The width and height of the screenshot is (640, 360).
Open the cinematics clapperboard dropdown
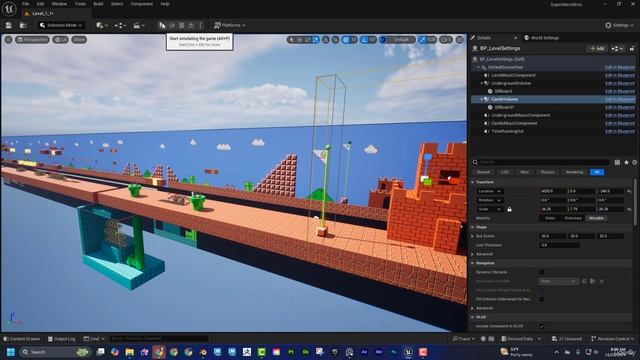coord(138,25)
